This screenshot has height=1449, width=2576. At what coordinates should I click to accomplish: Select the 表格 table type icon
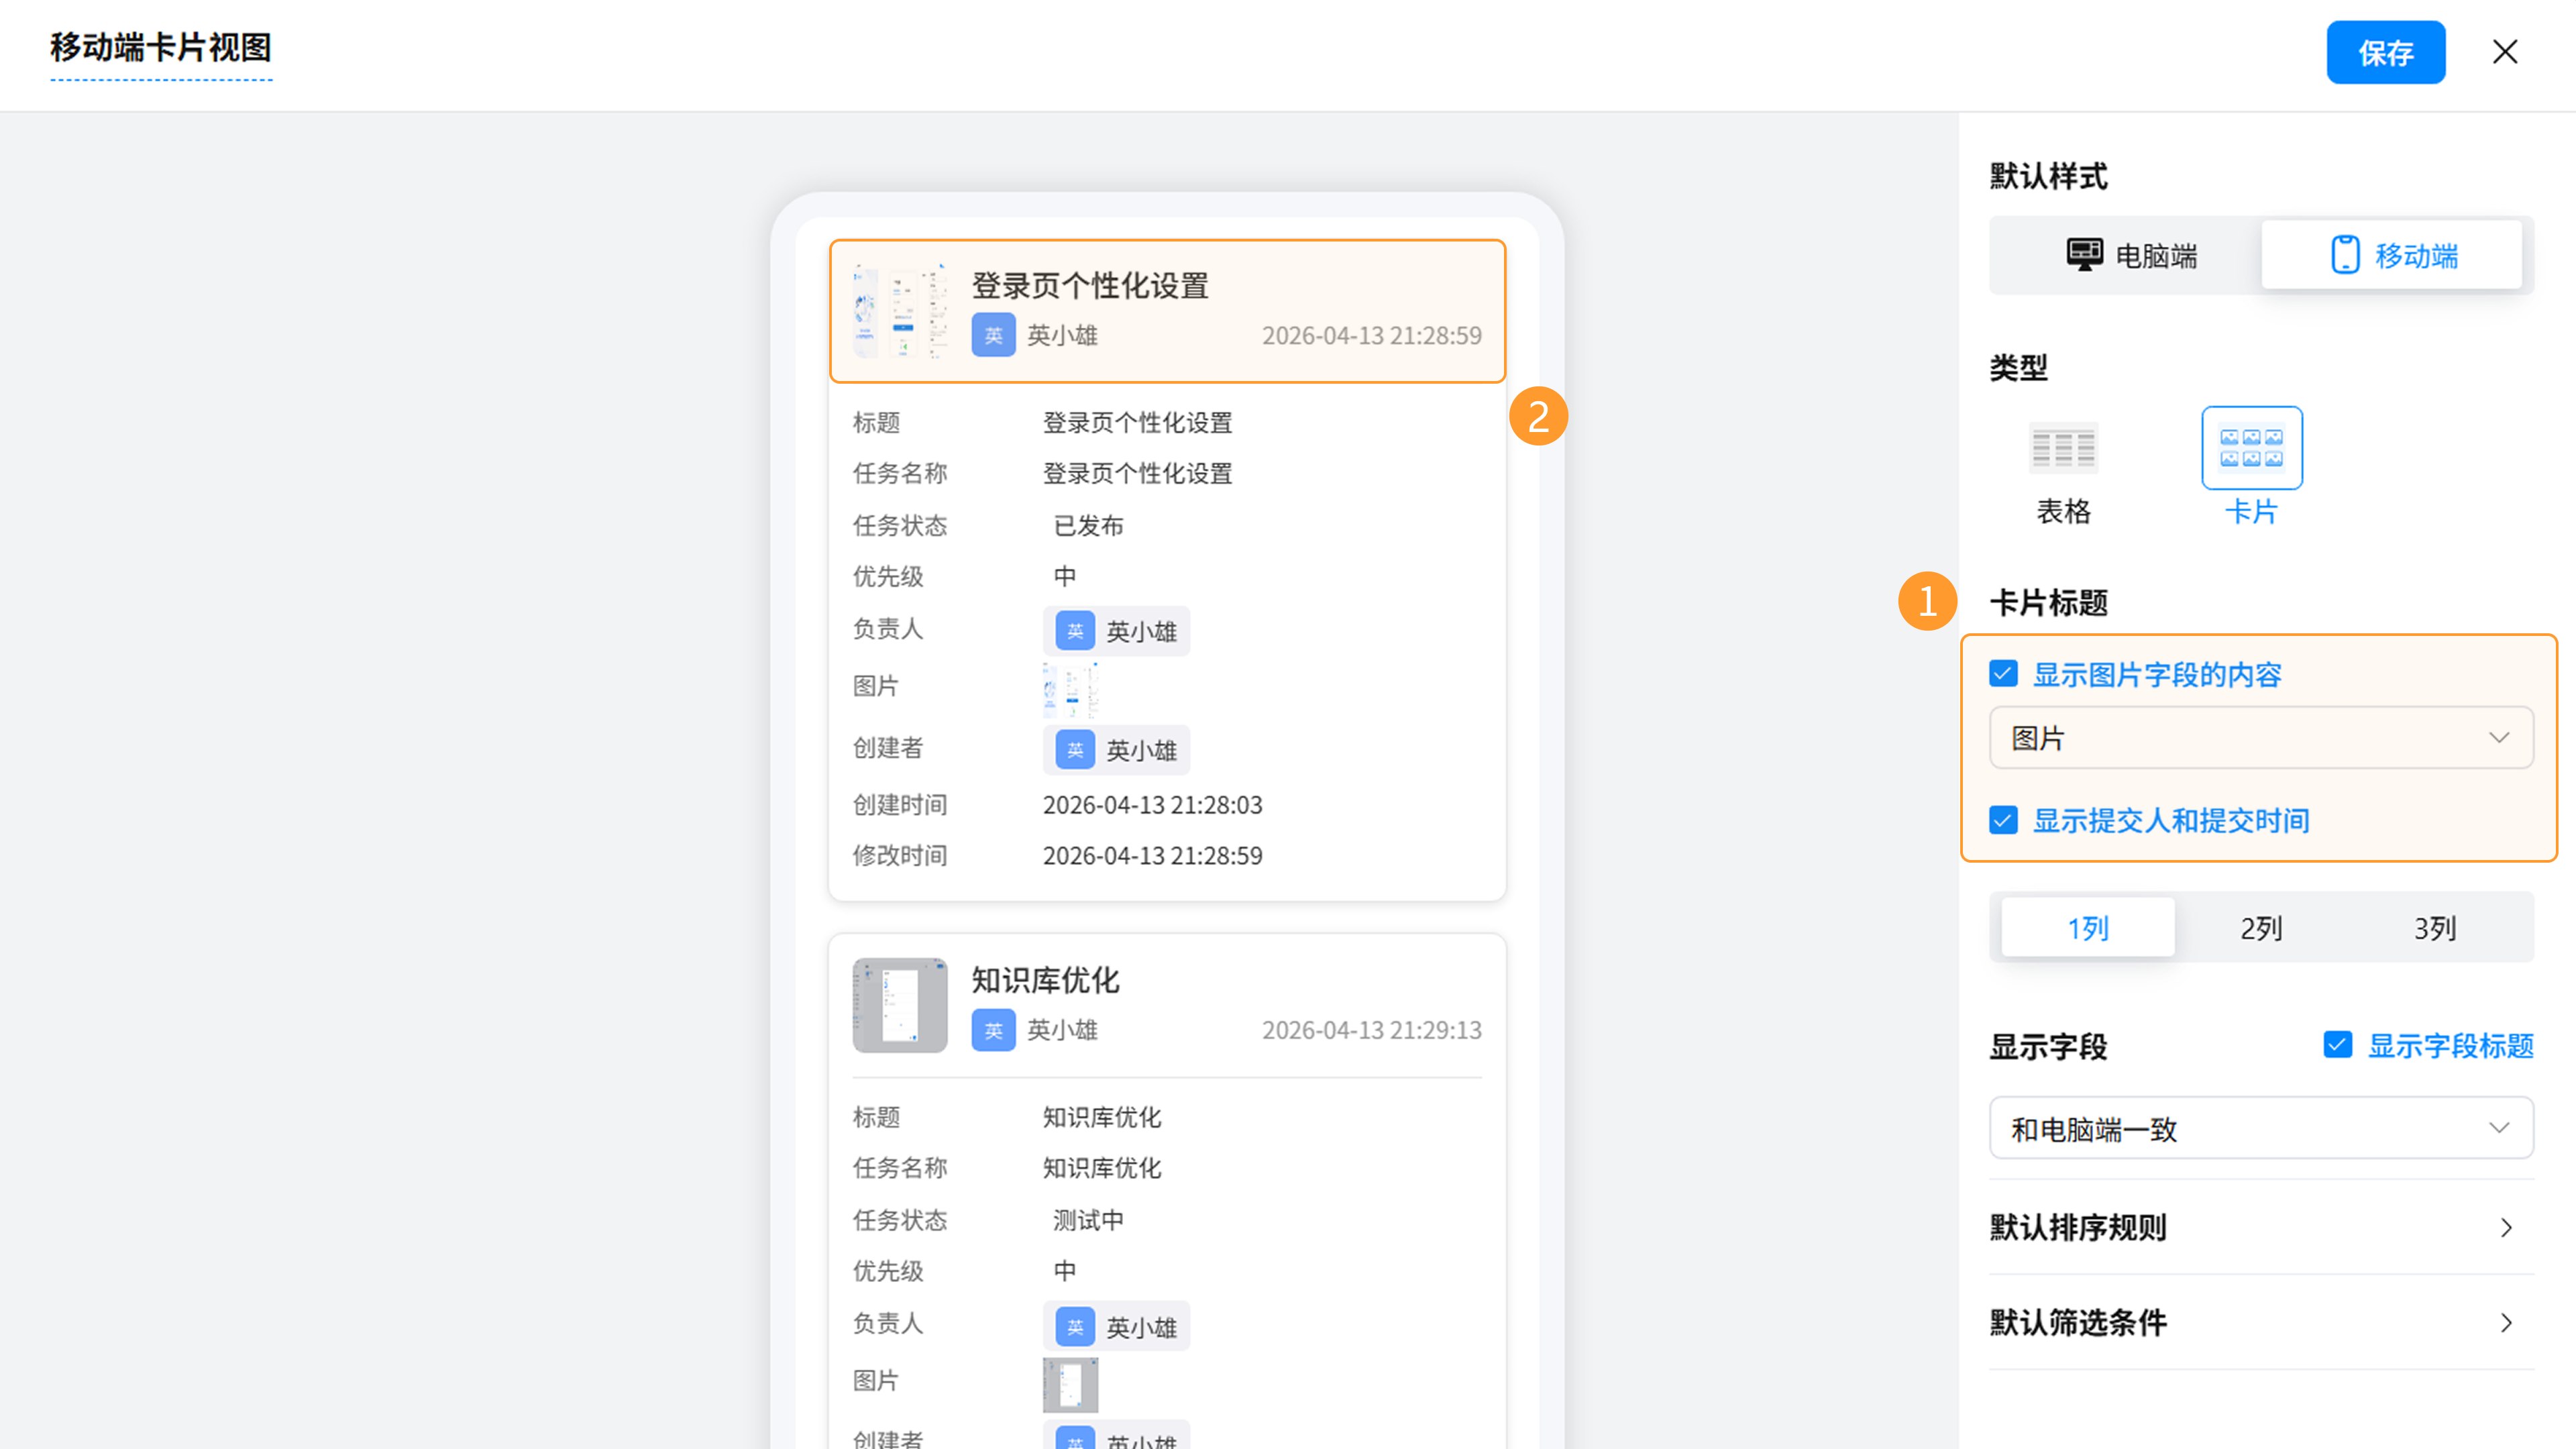(x=2063, y=448)
